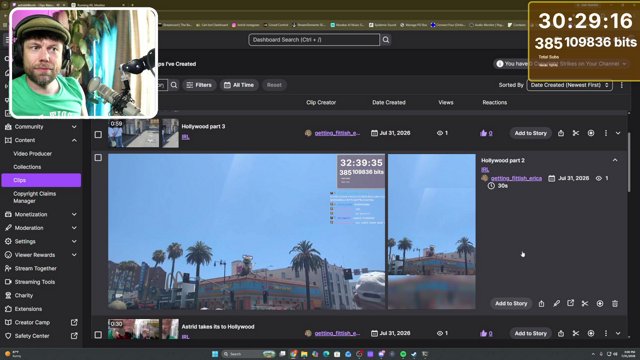The image size is (640, 360).
Task: Expand the Hollywood part 3 clip row
Action: click(618, 133)
